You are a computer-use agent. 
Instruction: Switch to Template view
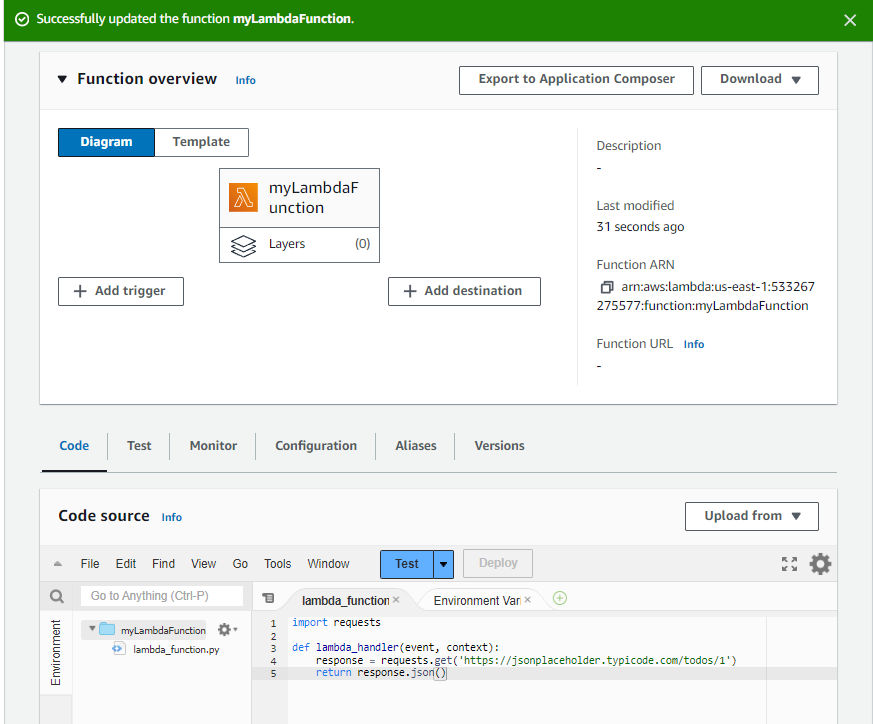pyautogui.click(x=201, y=142)
